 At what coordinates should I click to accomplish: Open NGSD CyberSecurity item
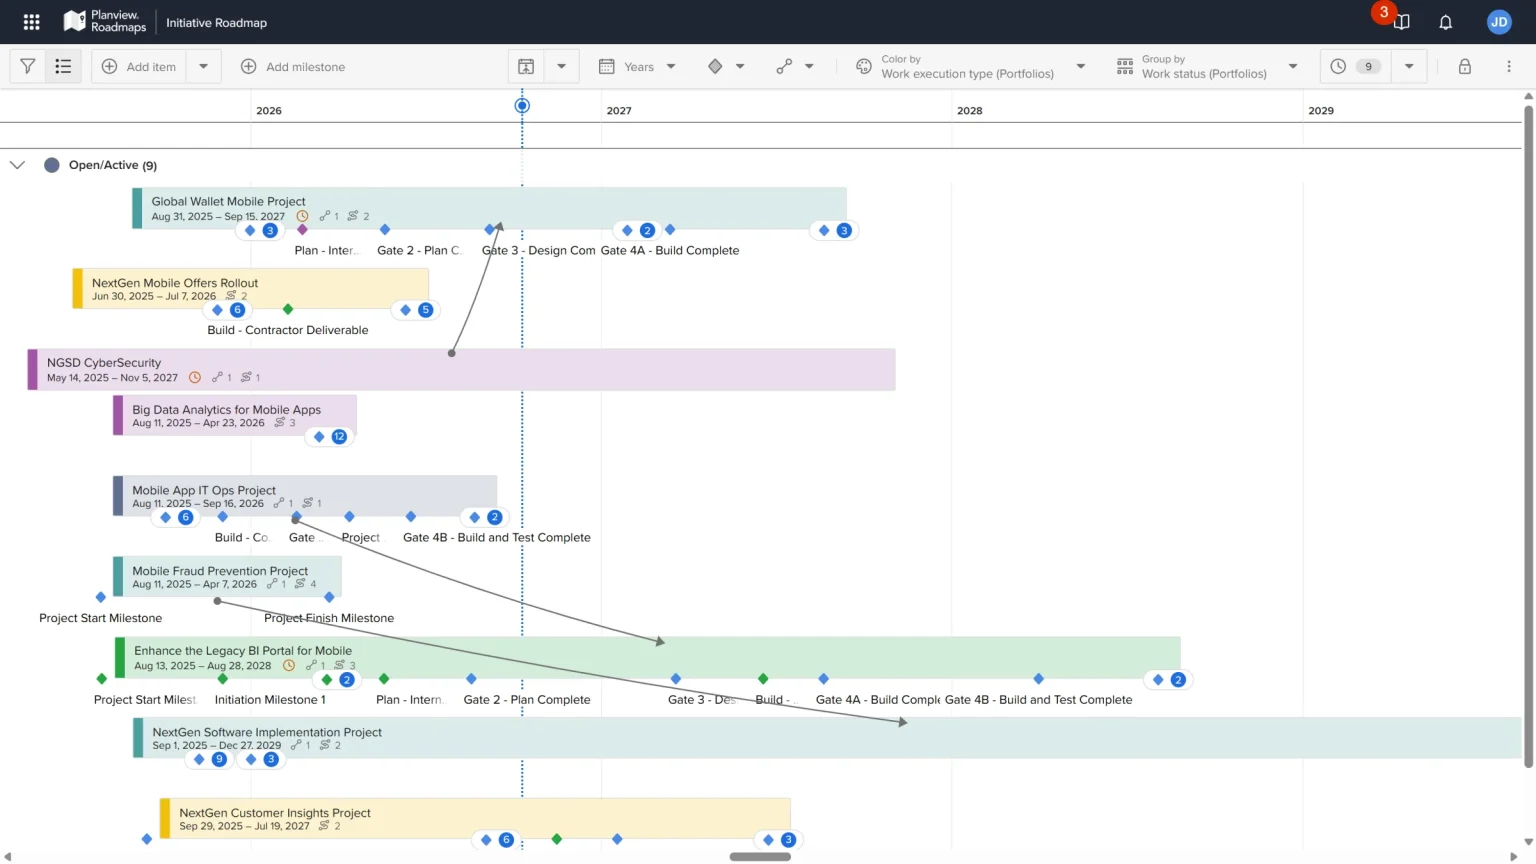[461, 369]
